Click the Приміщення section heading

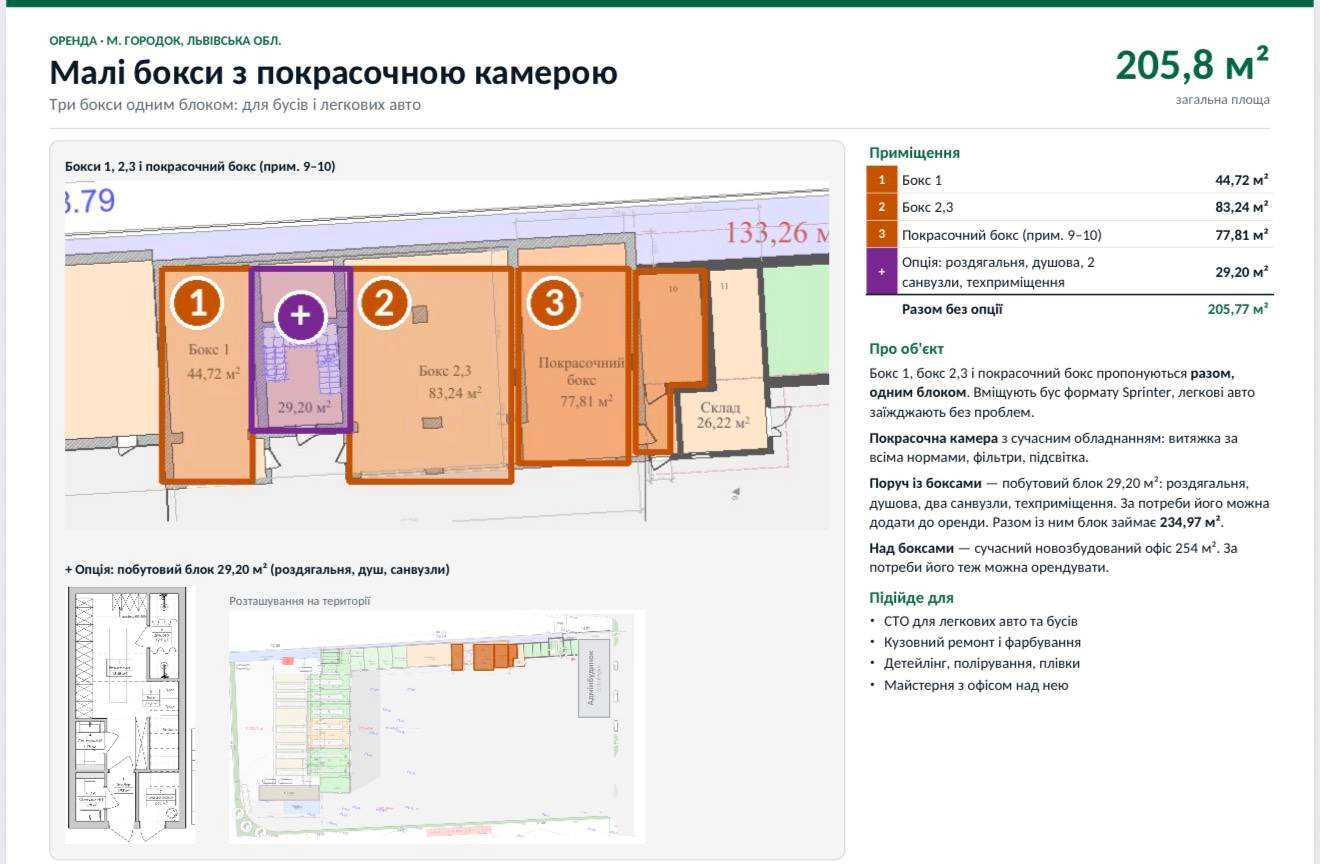click(914, 153)
